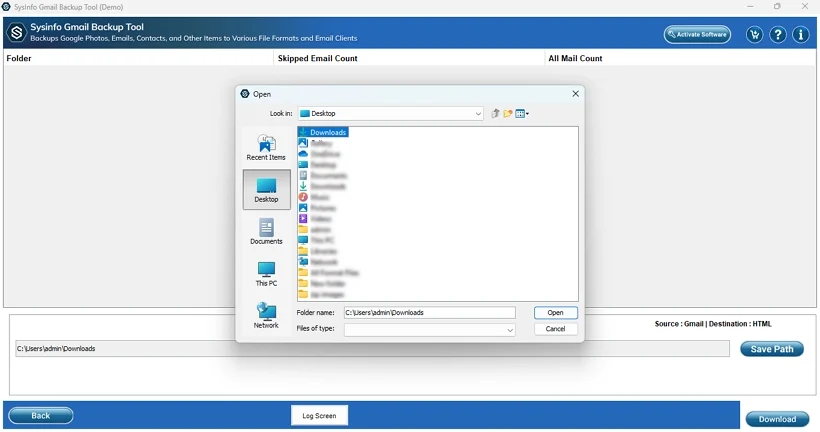The image size is (820, 432).
Task: Click the Folder name input field
Action: [x=429, y=313]
